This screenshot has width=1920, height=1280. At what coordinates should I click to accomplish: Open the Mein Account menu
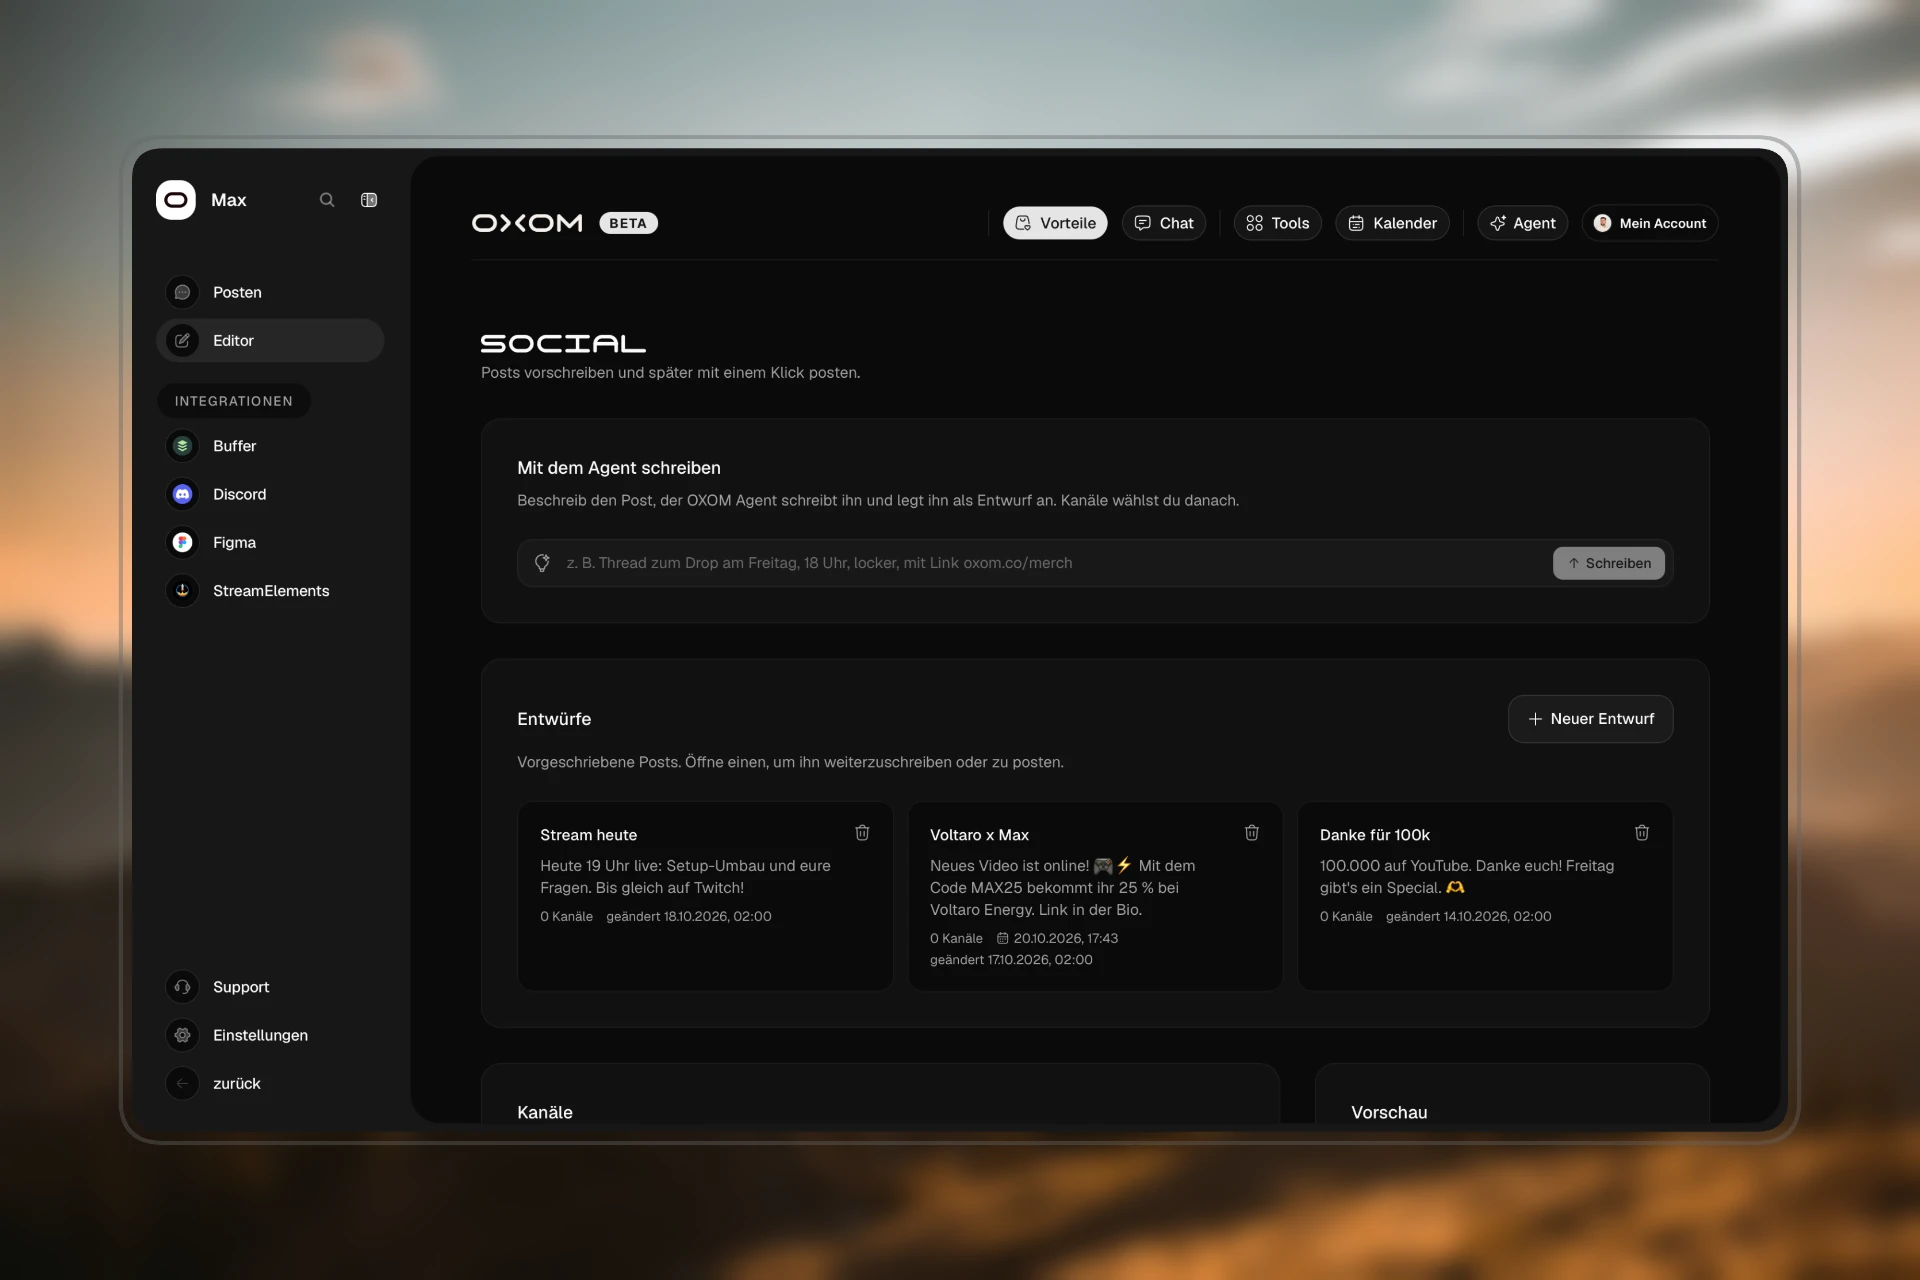[x=1650, y=223]
